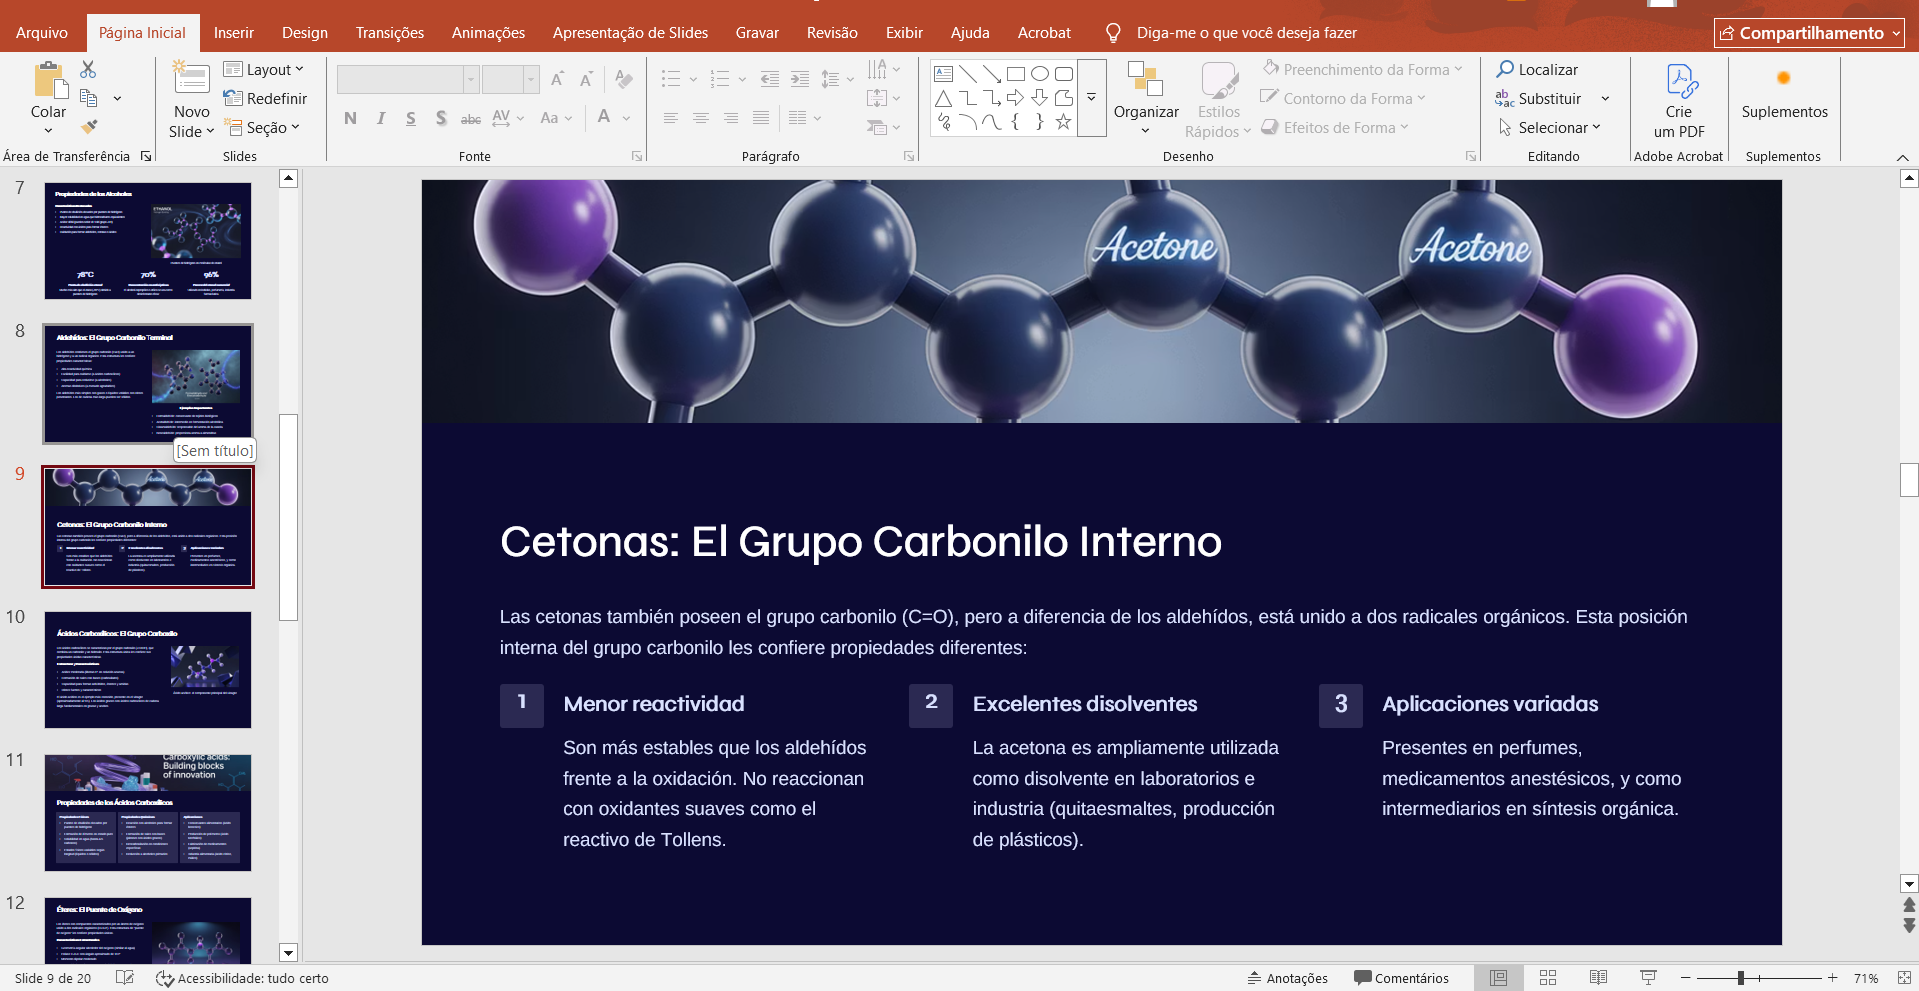Open the Seção dropdown

pyautogui.click(x=262, y=127)
